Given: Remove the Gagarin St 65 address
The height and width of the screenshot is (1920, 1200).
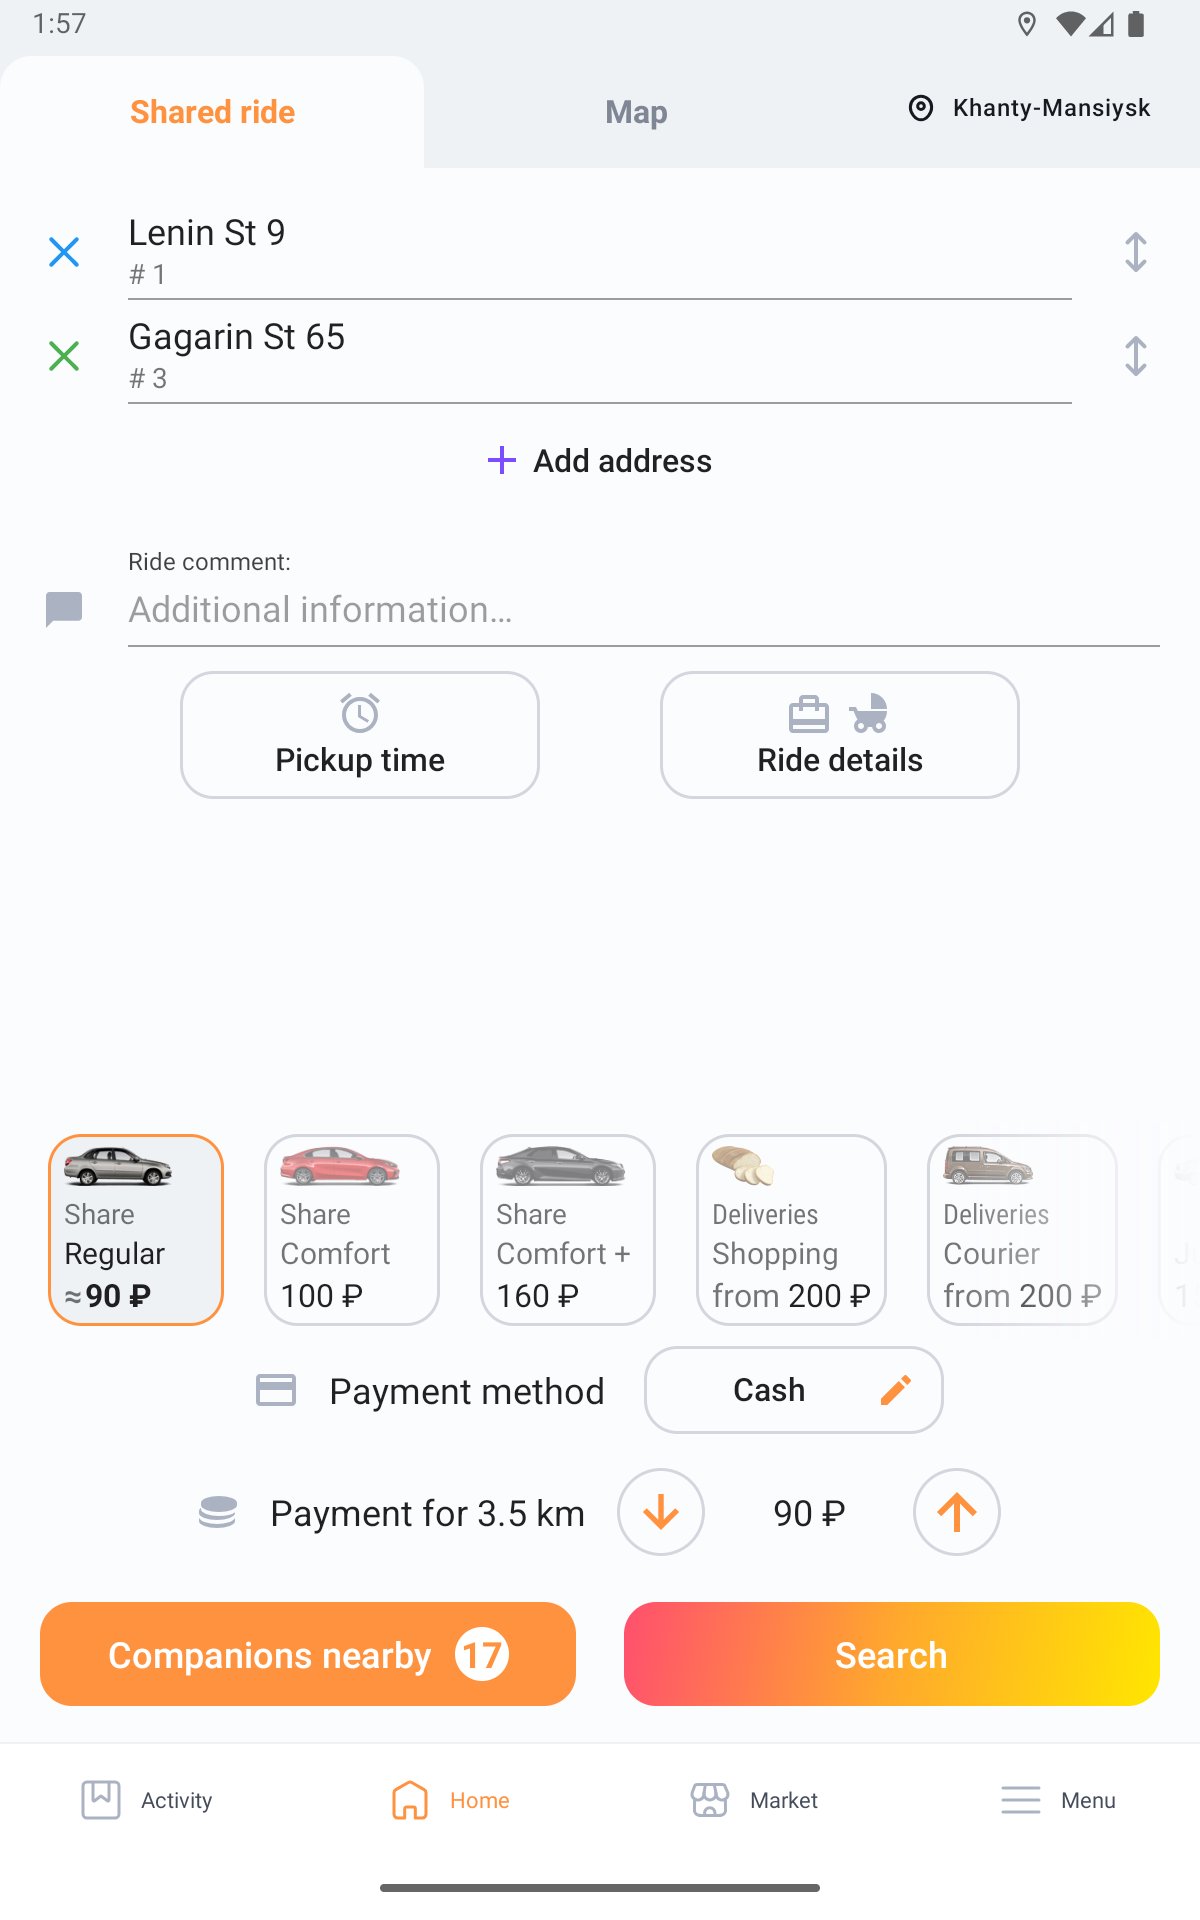Looking at the screenshot, I should (x=64, y=356).
